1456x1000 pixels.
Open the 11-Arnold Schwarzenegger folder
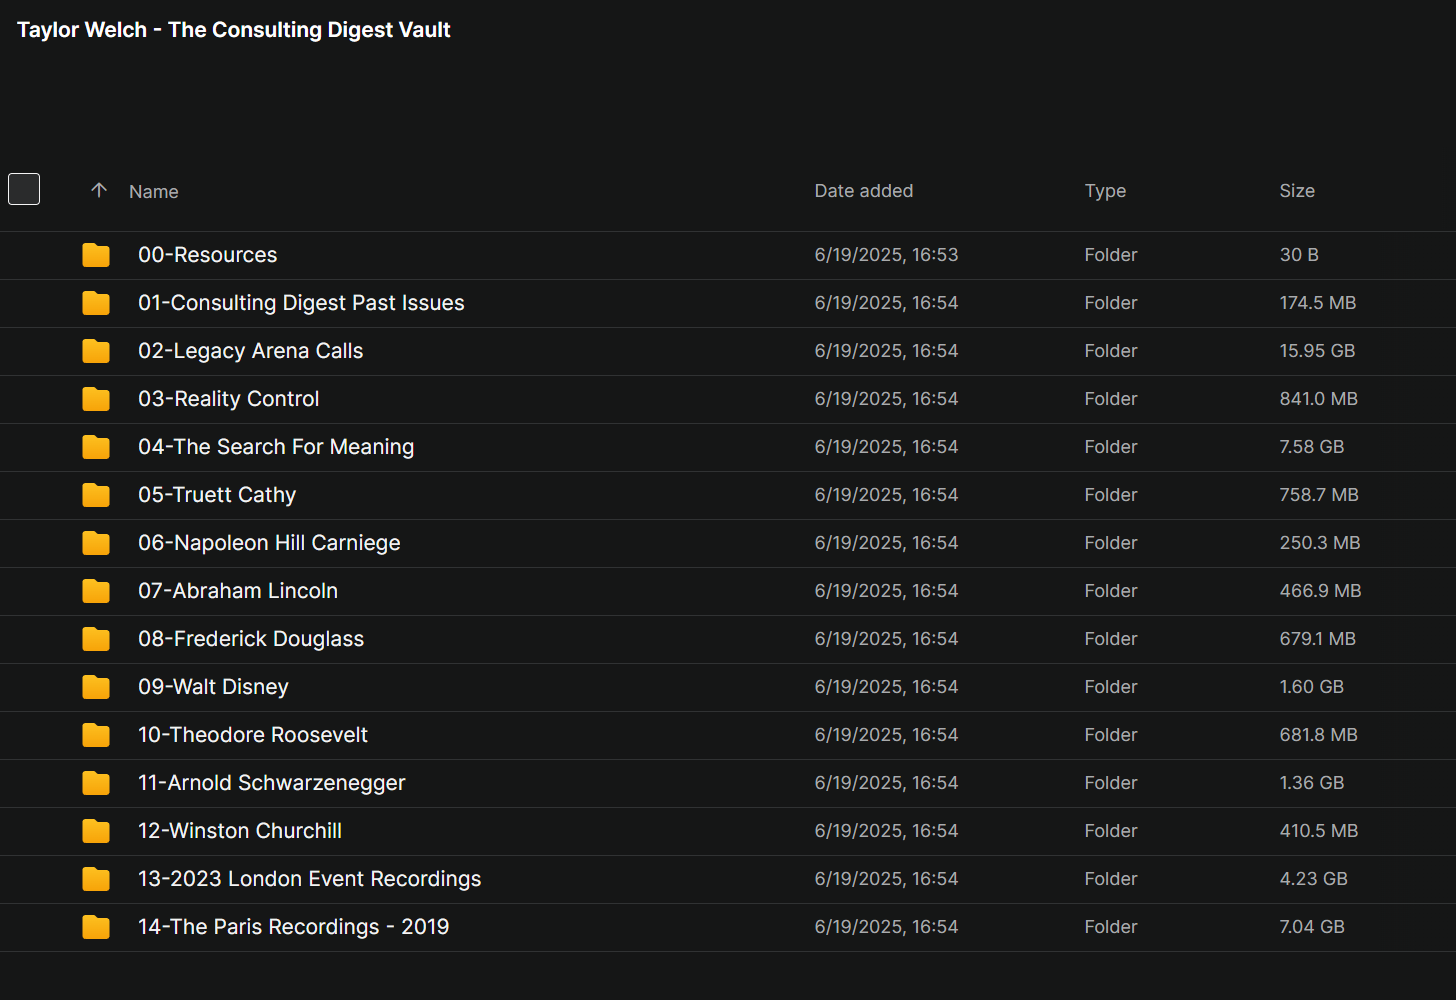pyautogui.click(x=272, y=783)
